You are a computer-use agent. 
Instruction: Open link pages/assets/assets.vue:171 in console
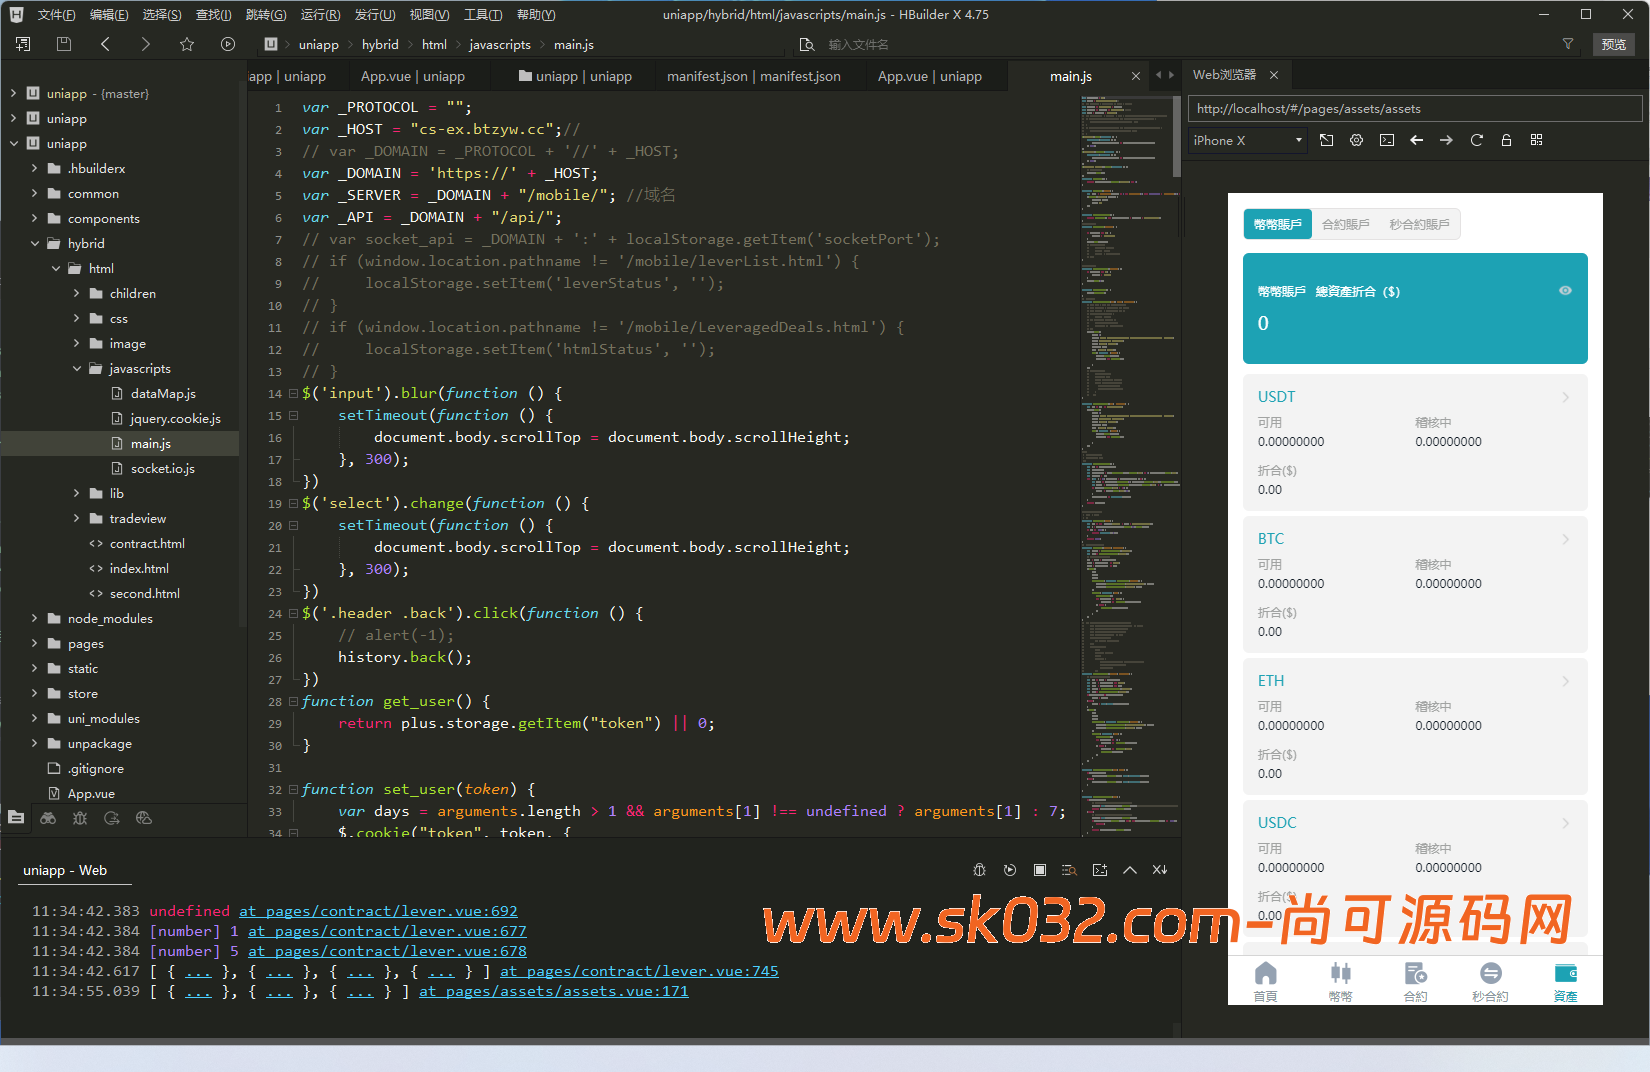pos(553,991)
